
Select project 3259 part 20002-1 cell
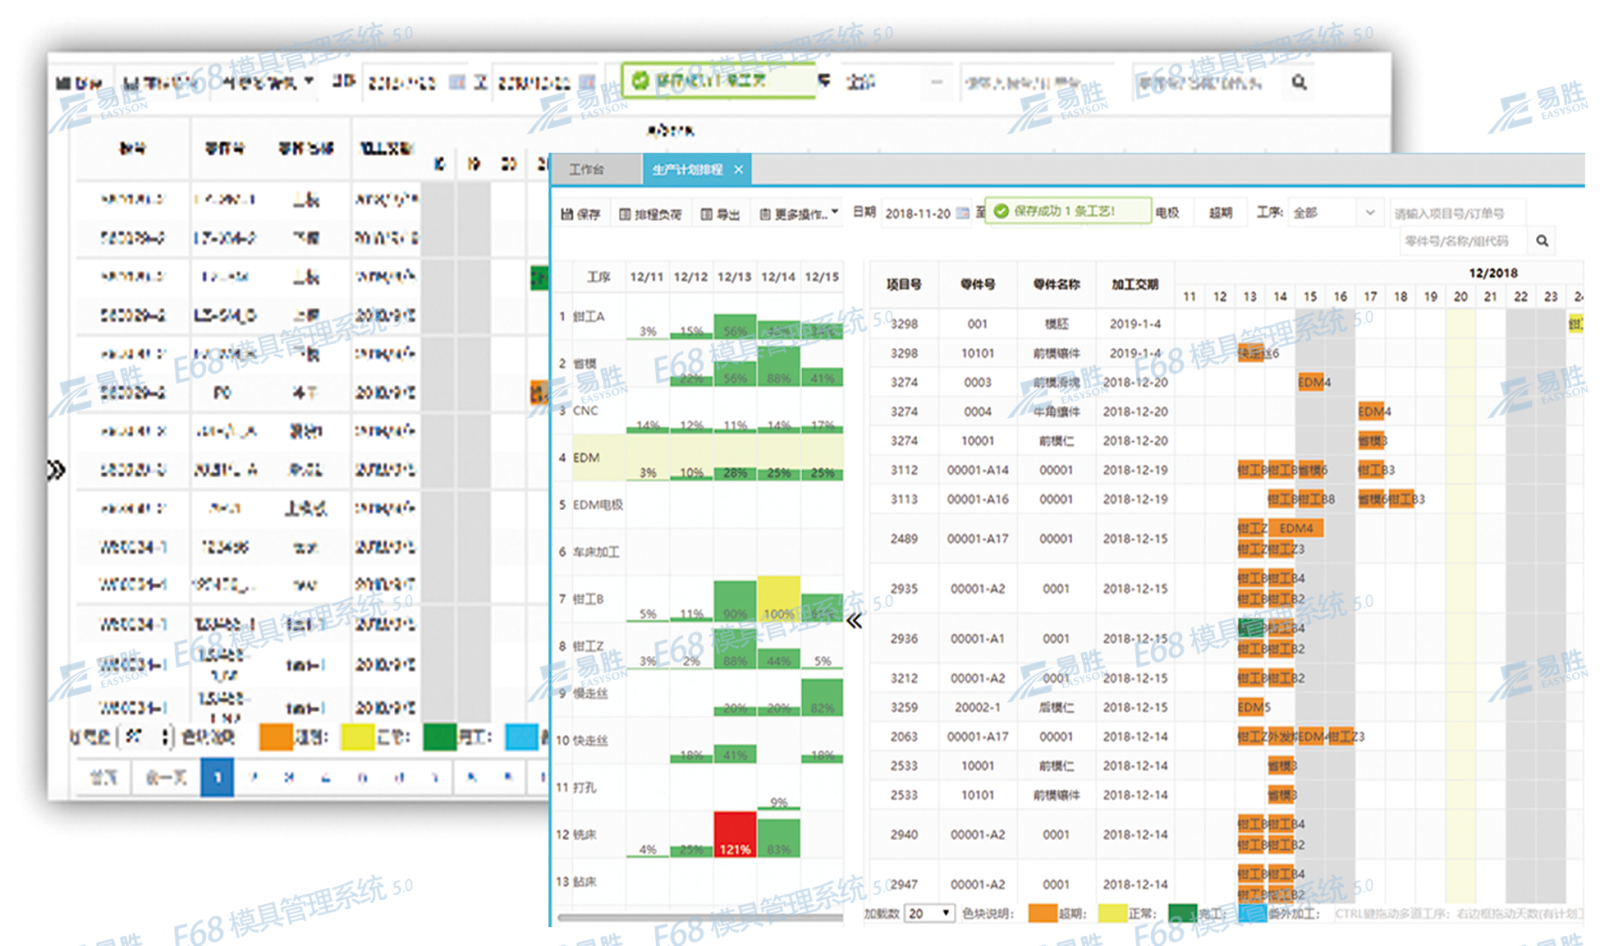[x=978, y=707]
